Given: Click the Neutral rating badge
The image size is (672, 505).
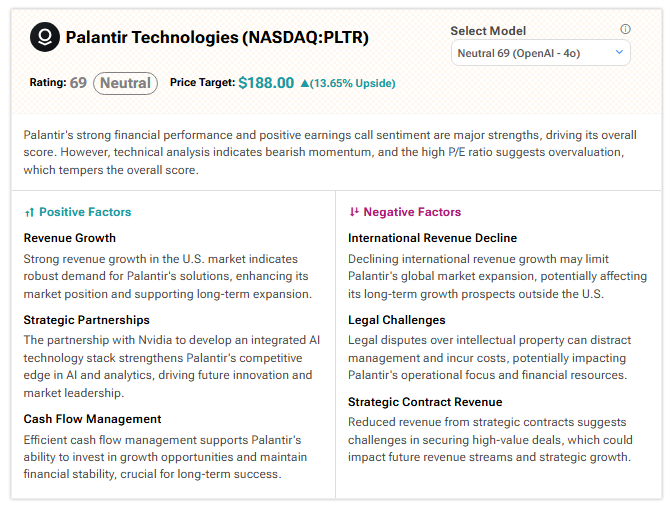Looking at the screenshot, I should (x=125, y=83).
